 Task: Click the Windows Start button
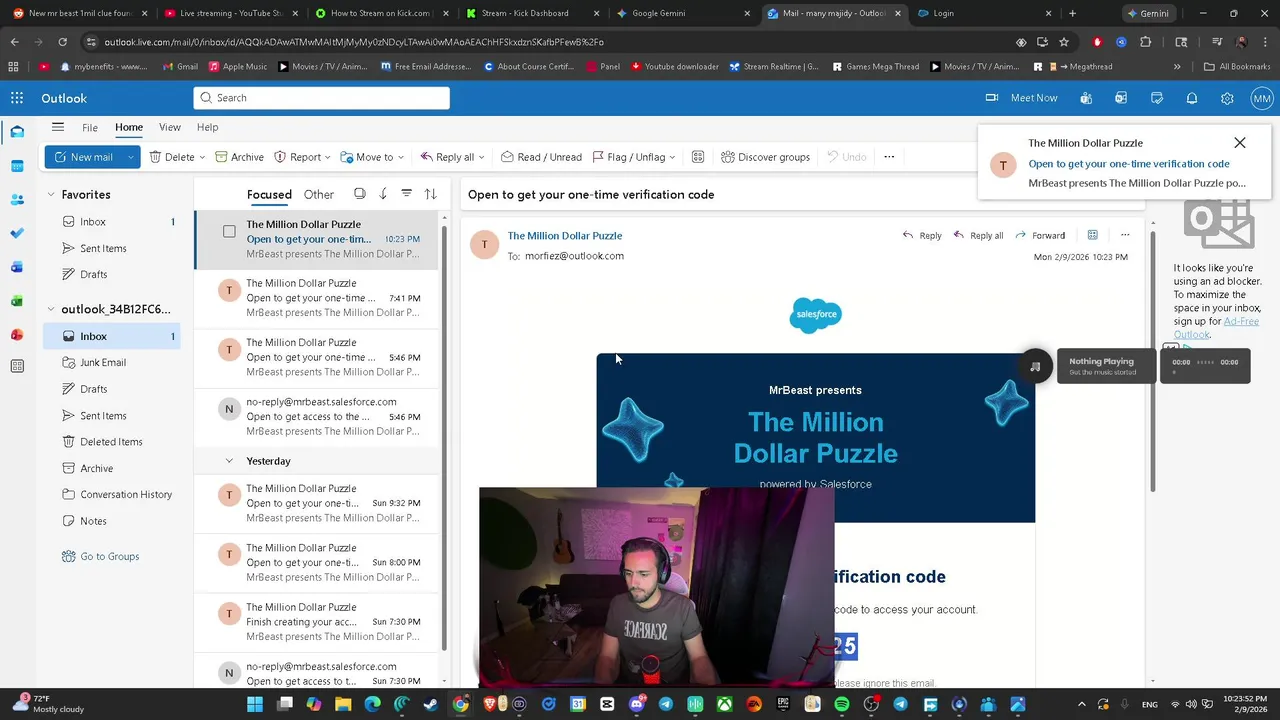255,705
